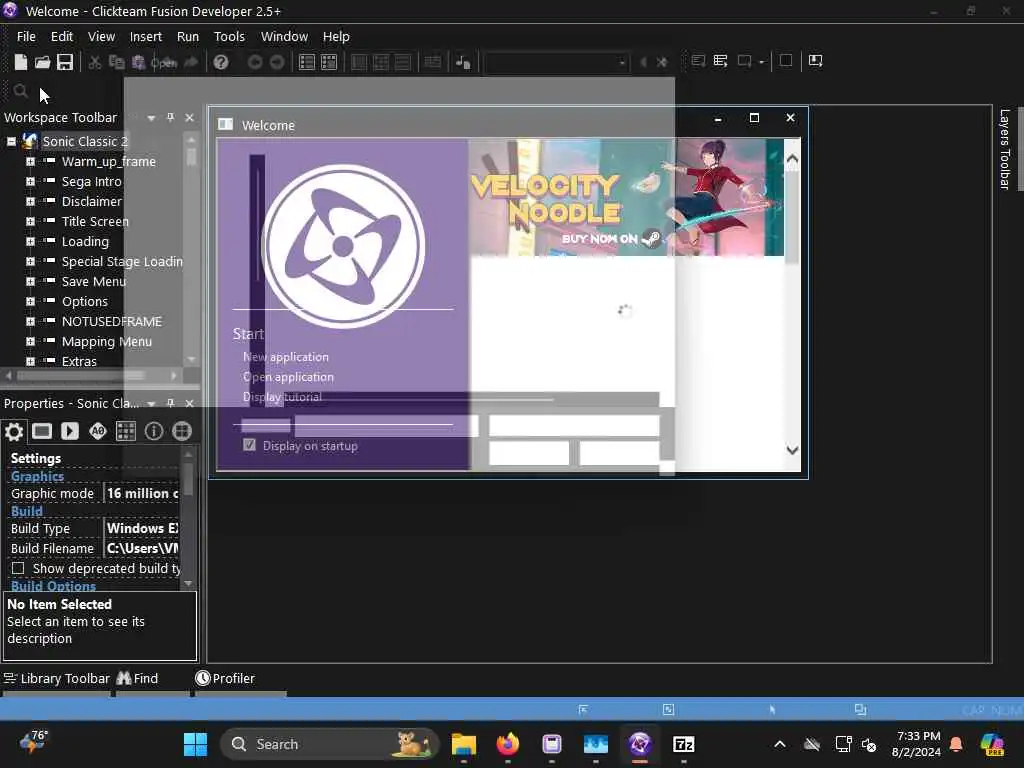Open the last globe-grid tab in Properties
This screenshot has height=768, width=1024.
tap(182, 431)
